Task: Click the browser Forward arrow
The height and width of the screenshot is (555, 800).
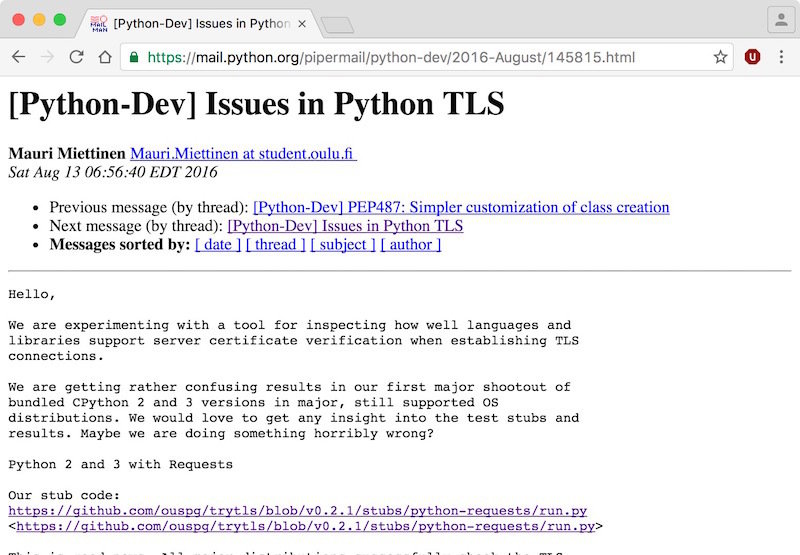Action: 47,57
